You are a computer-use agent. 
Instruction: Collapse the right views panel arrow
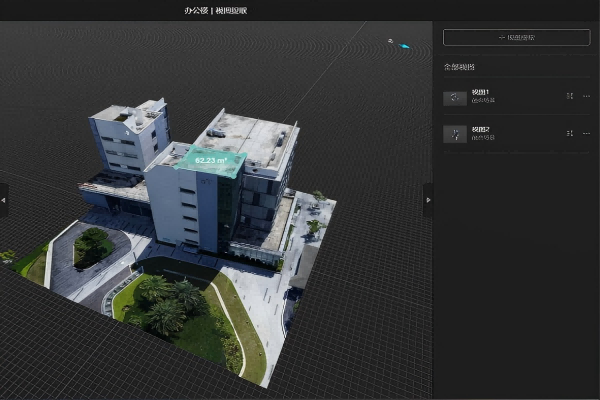click(x=428, y=200)
